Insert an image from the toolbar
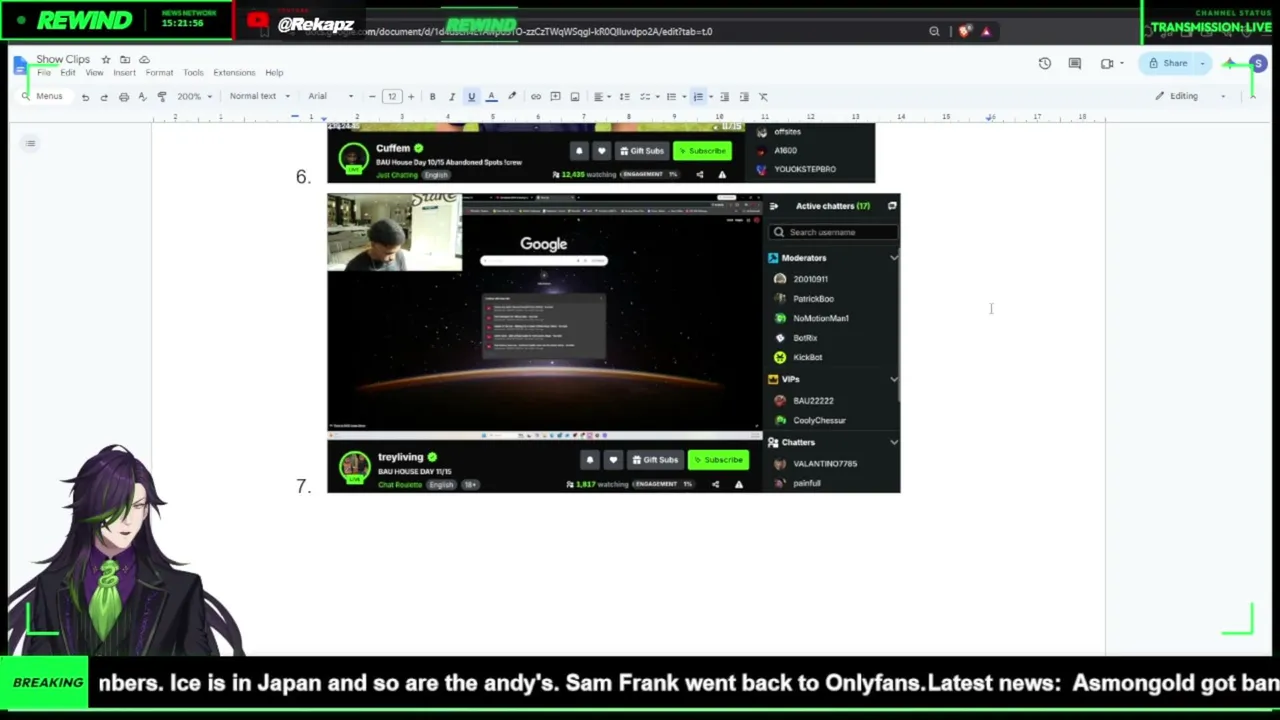The height and width of the screenshot is (720, 1280). click(575, 97)
